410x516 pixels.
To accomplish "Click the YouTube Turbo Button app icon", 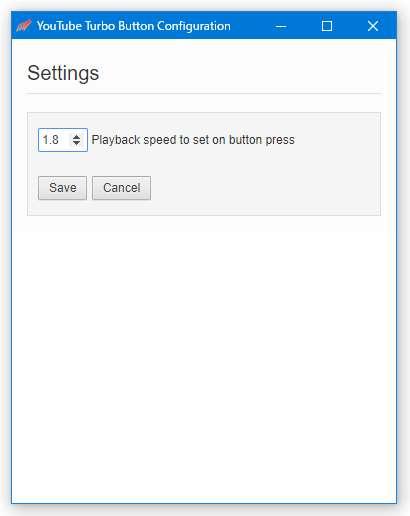I will pos(24,25).
